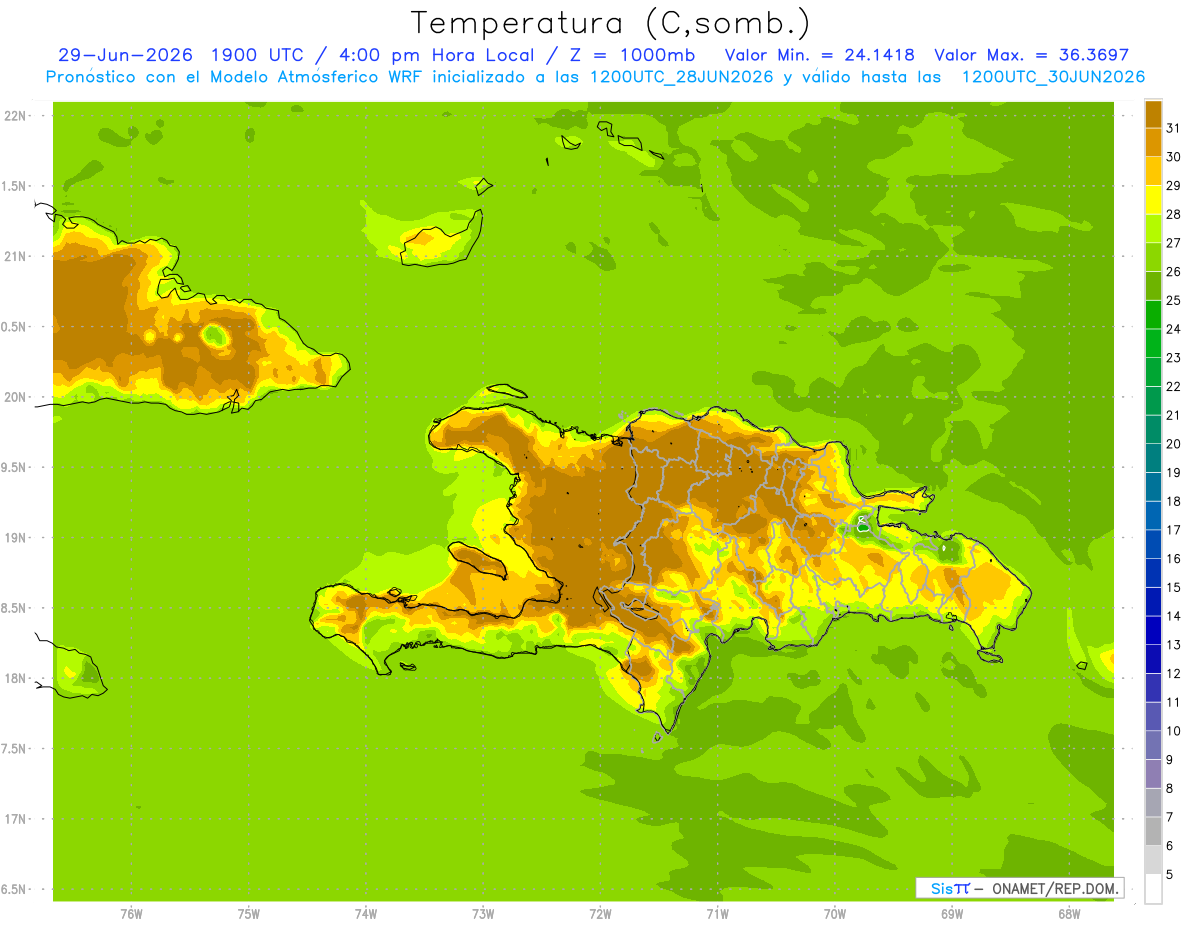Screen dimensions: 1200x927
Task: Click the "21N" latitude axis label
Action: 16,256
